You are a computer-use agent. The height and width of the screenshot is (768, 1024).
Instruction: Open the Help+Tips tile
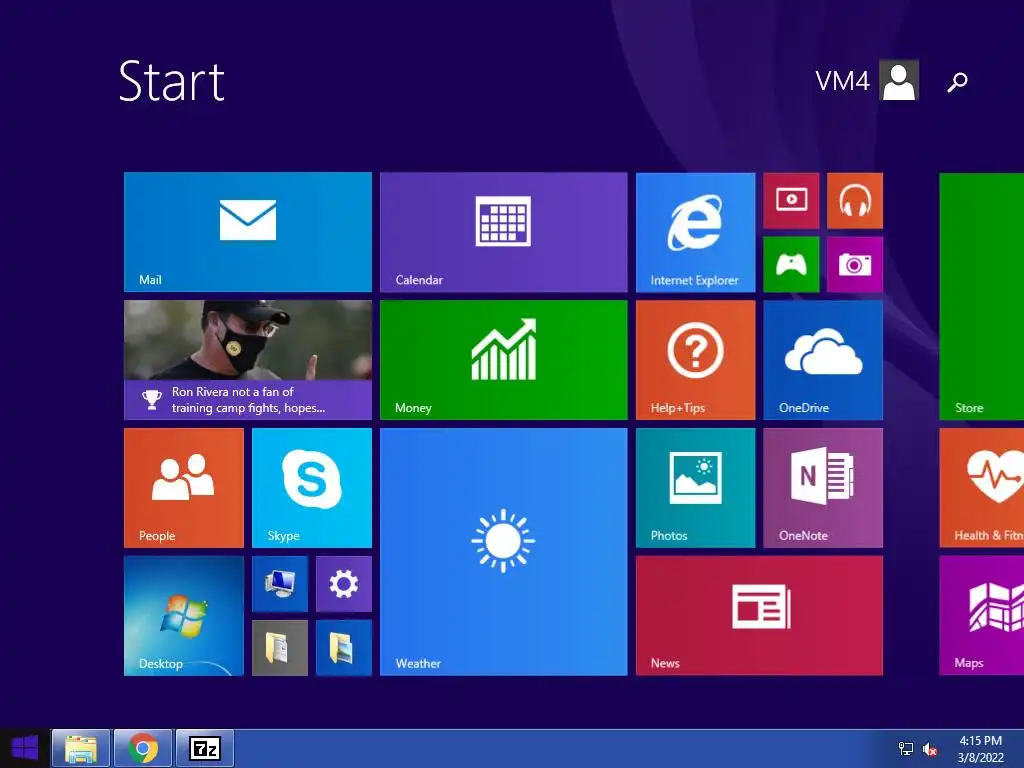(x=696, y=360)
